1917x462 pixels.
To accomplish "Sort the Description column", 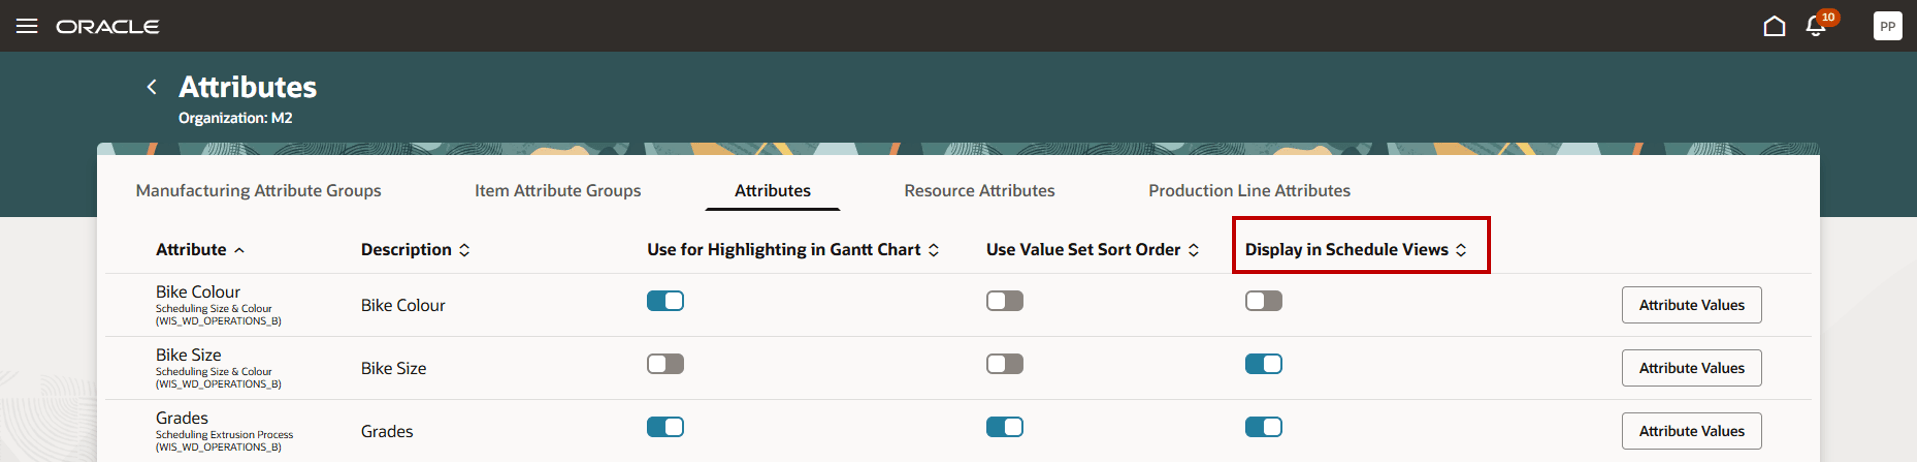I will coord(464,250).
